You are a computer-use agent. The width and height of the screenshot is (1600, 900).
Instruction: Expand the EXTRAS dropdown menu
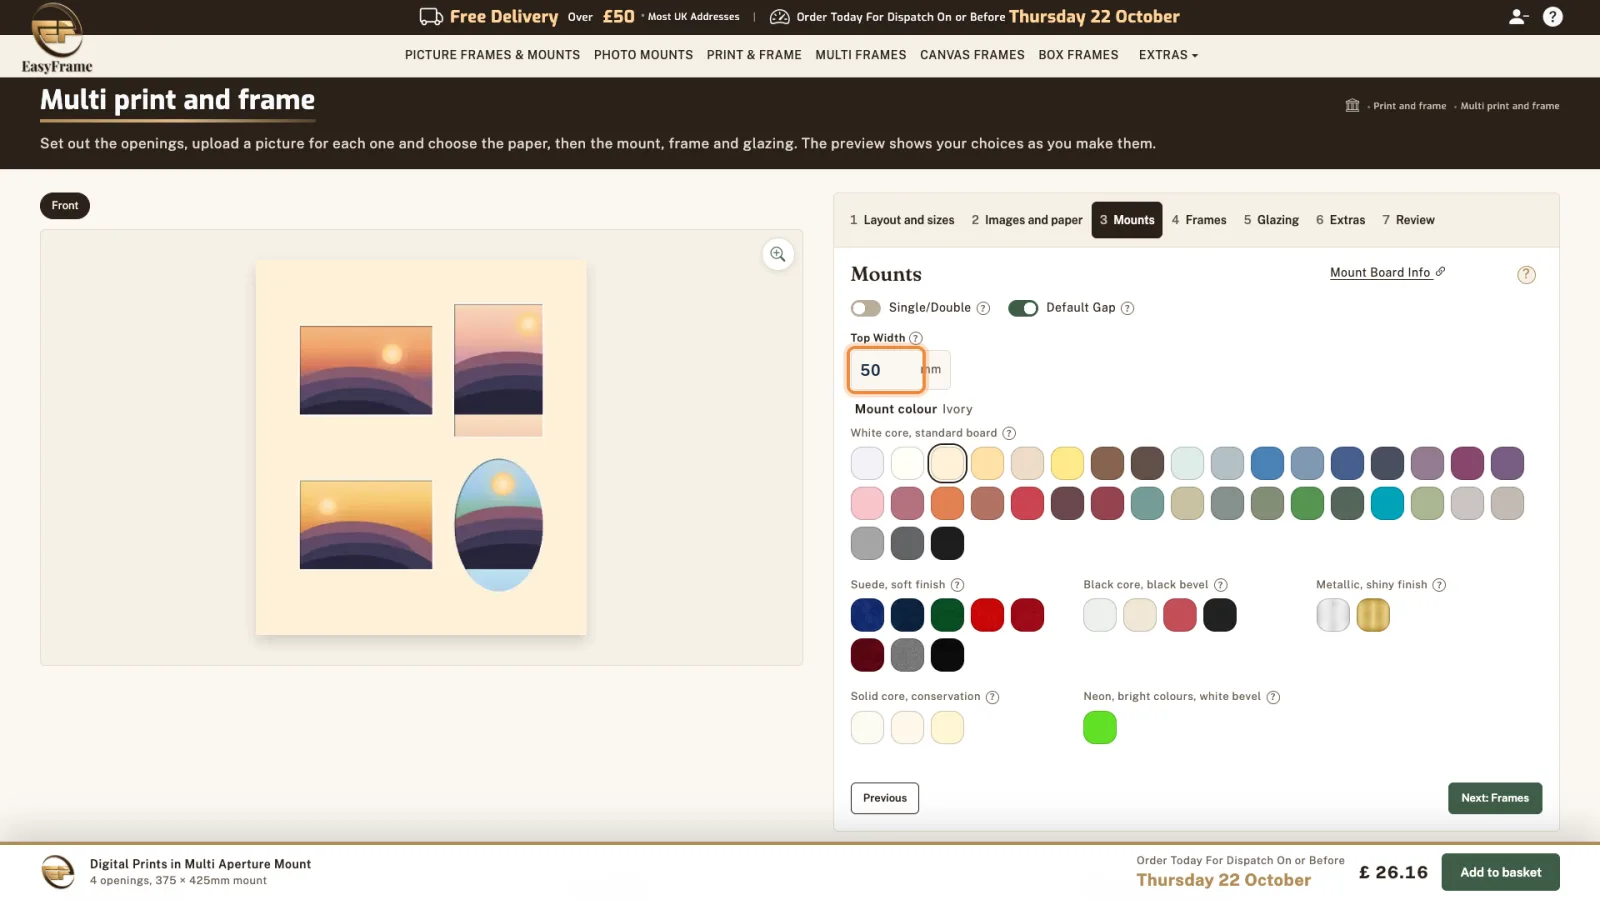[x=1168, y=55]
